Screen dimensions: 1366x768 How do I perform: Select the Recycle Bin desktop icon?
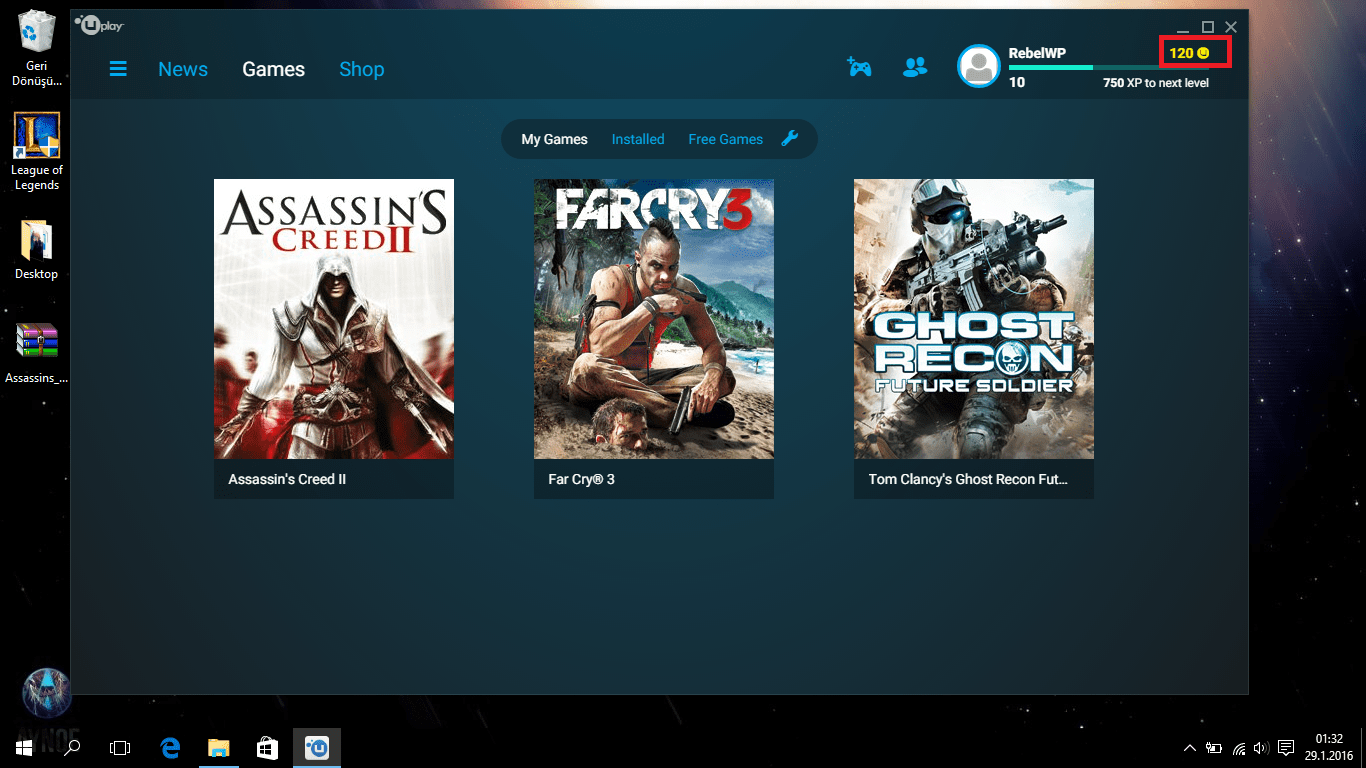[x=37, y=47]
